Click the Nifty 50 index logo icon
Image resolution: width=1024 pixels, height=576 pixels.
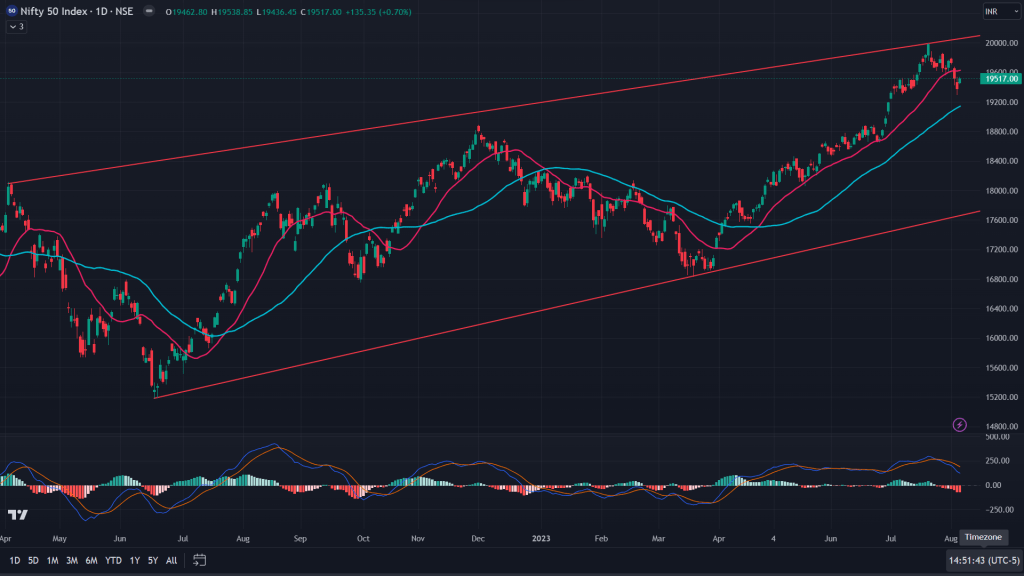pos(11,11)
